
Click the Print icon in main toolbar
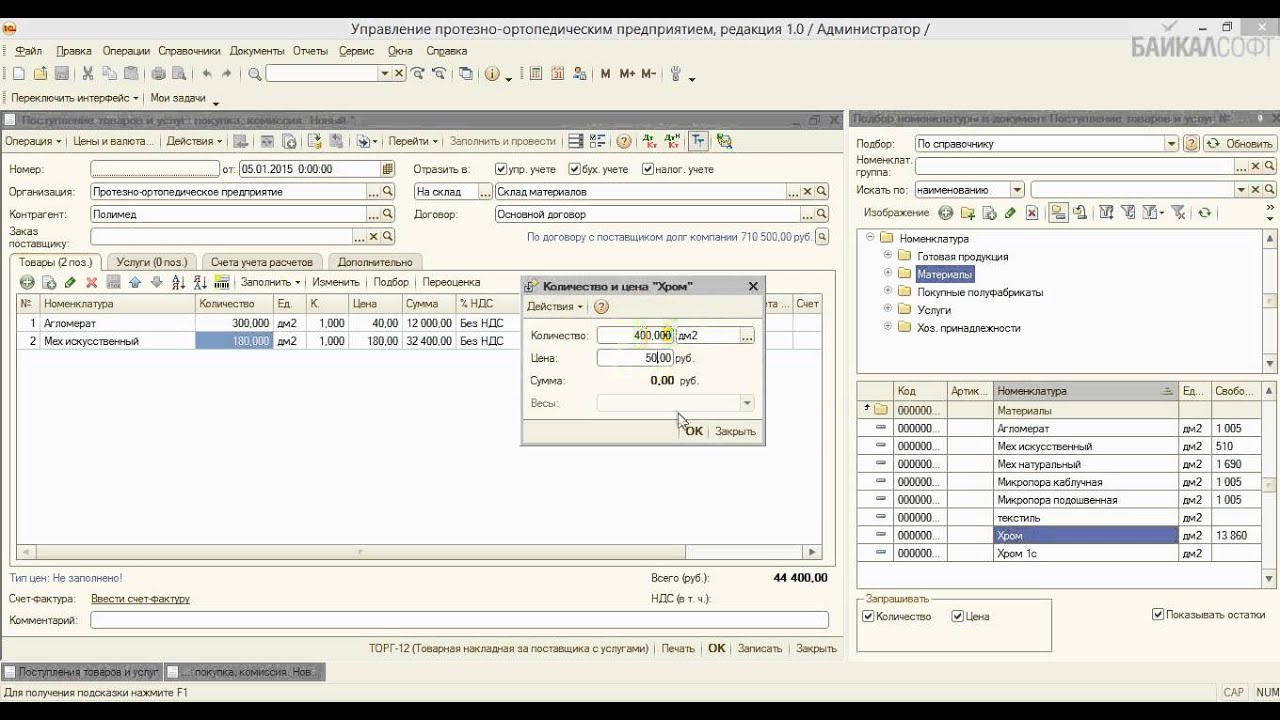[x=158, y=74]
